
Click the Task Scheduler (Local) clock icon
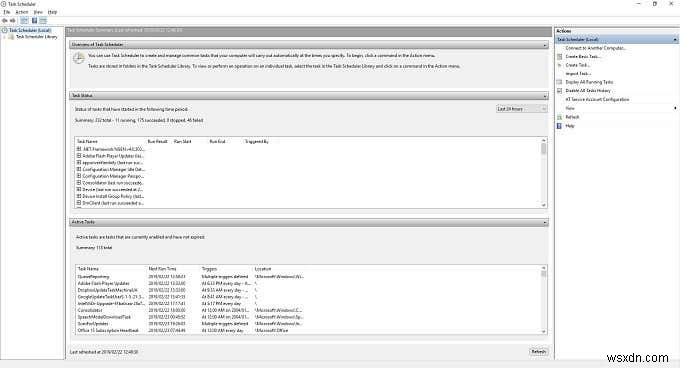(x=4, y=30)
